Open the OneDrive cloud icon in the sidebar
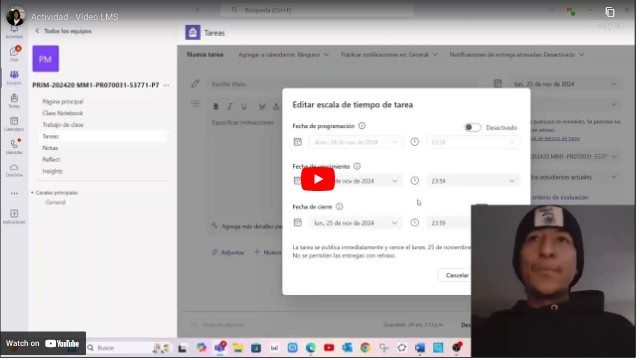Screen dimensions: 640x360 [x=14, y=170]
